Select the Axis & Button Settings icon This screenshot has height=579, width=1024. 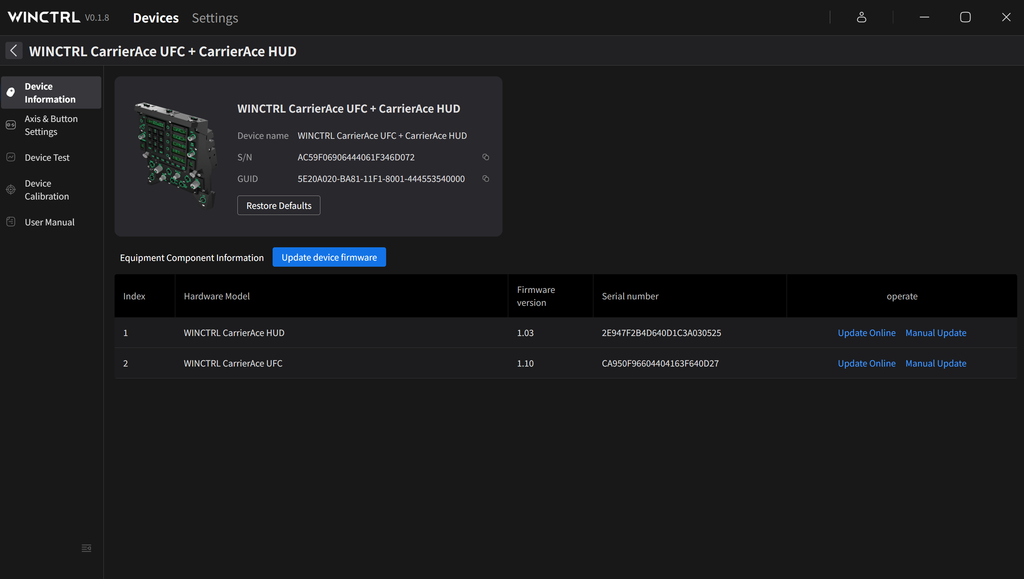(10, 125)
